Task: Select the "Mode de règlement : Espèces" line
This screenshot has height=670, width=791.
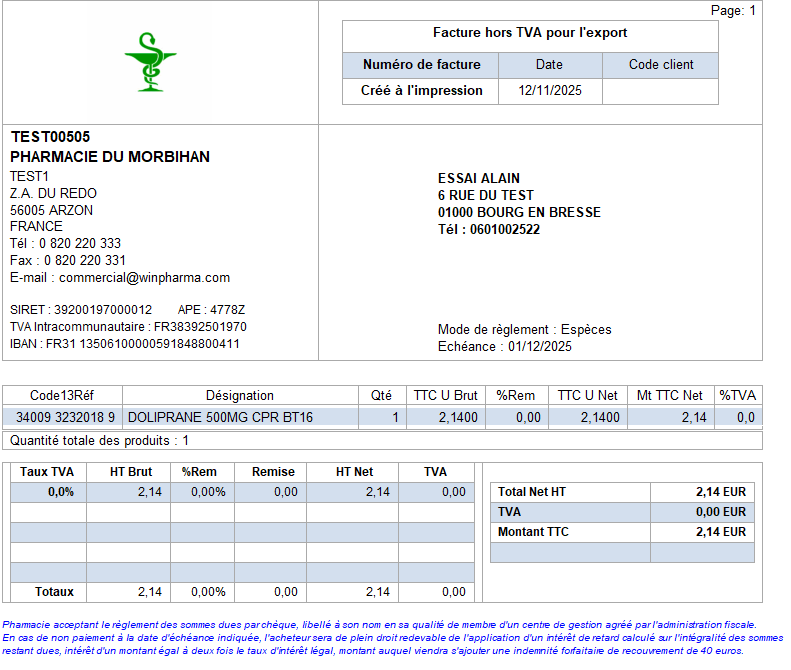Action: (524, 329)
